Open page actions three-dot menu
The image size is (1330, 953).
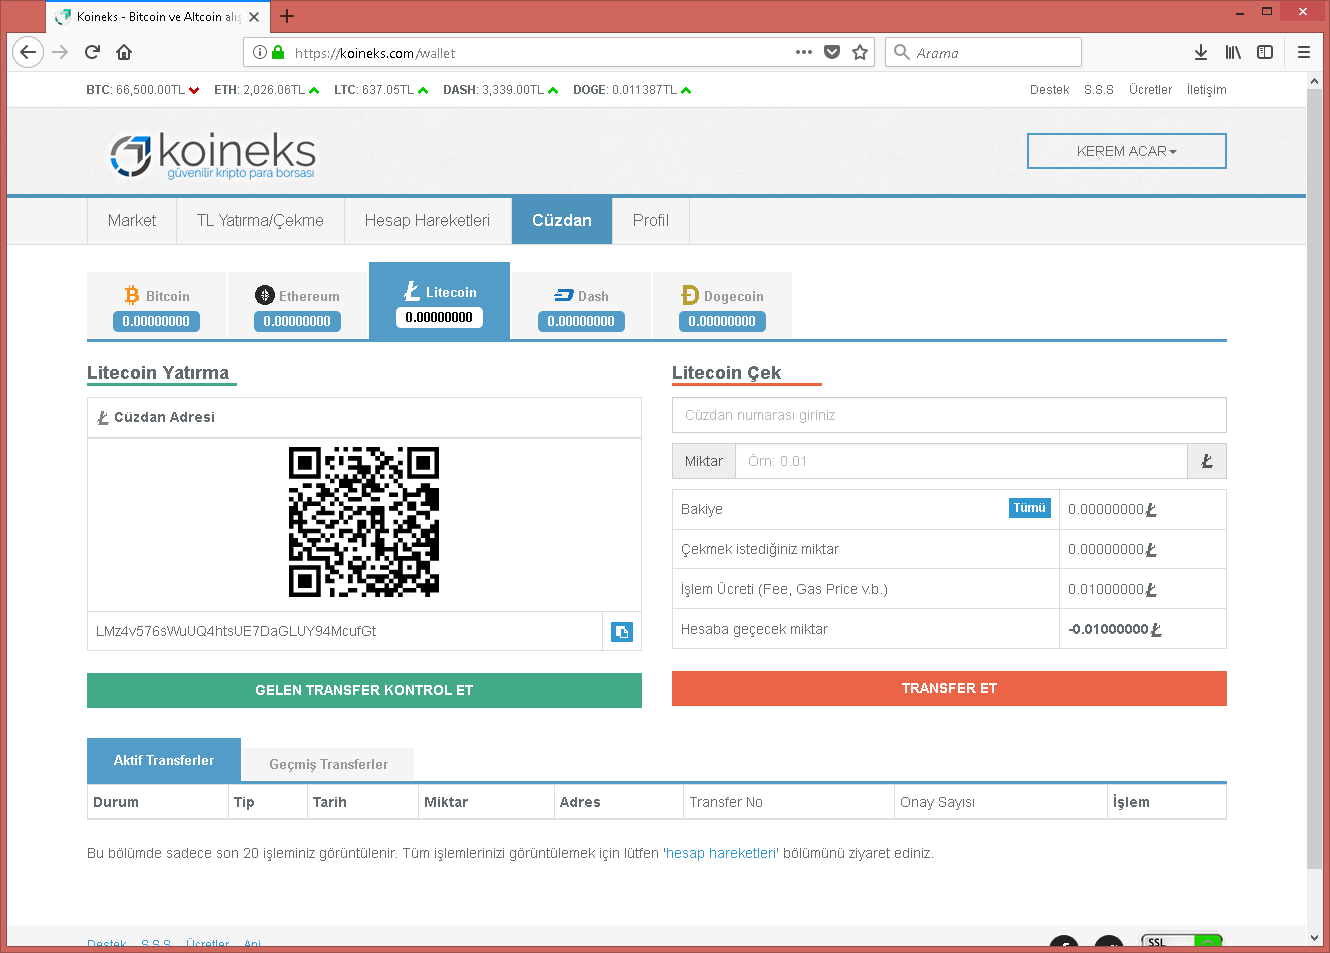(804, 52)
